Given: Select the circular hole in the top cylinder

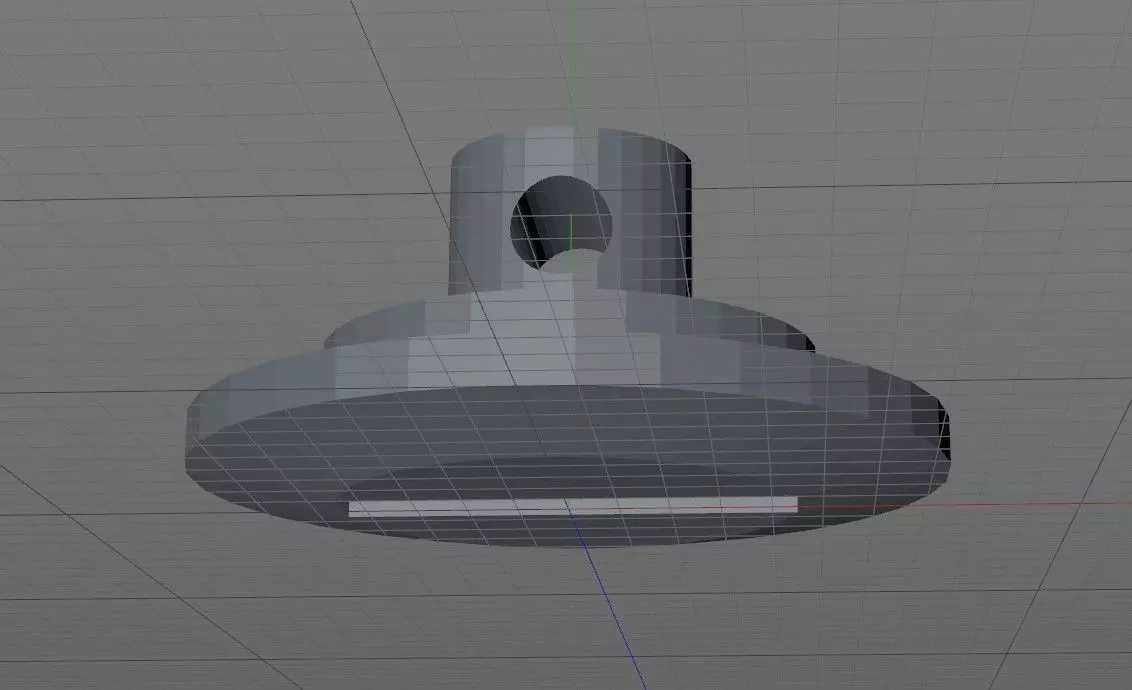Looking at the screenshot, I should pos(562,224).
